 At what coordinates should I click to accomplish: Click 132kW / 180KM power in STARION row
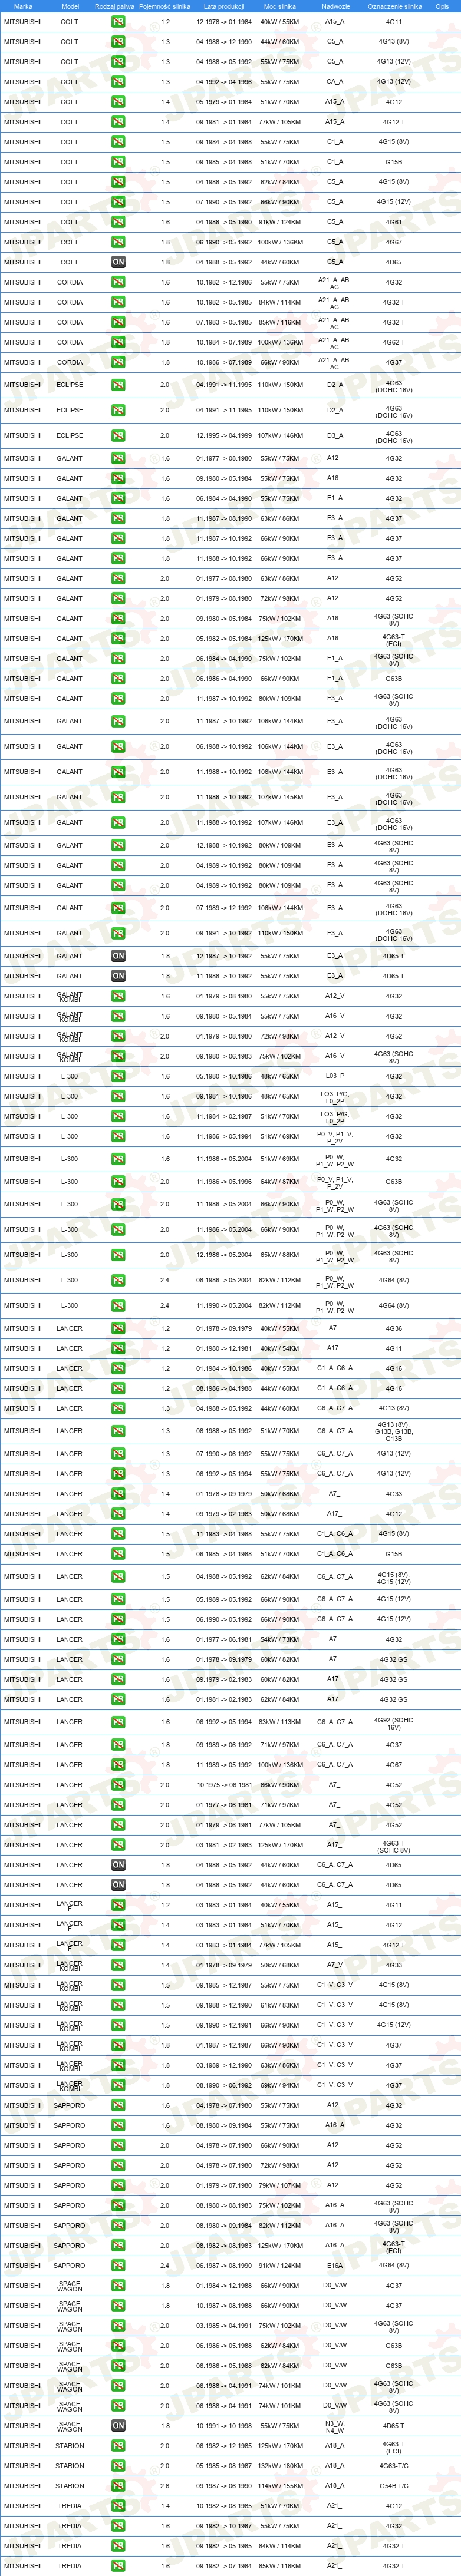pyautogui.click(x=280, y=2465)
